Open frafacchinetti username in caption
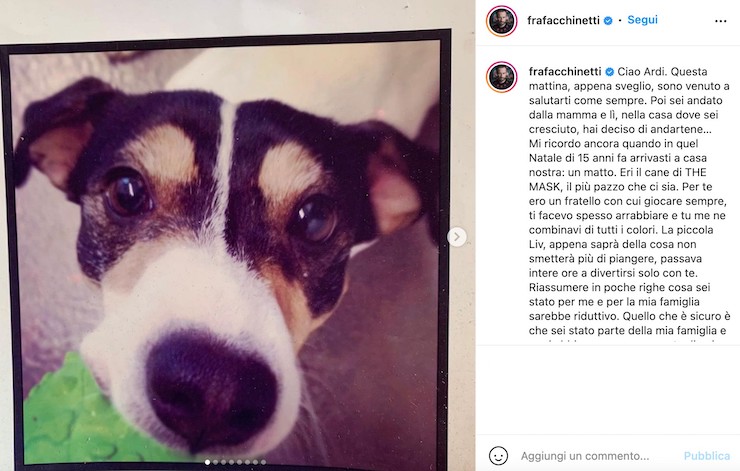The width and height of the screenshot is (740, 471). (x=565, y=72)
